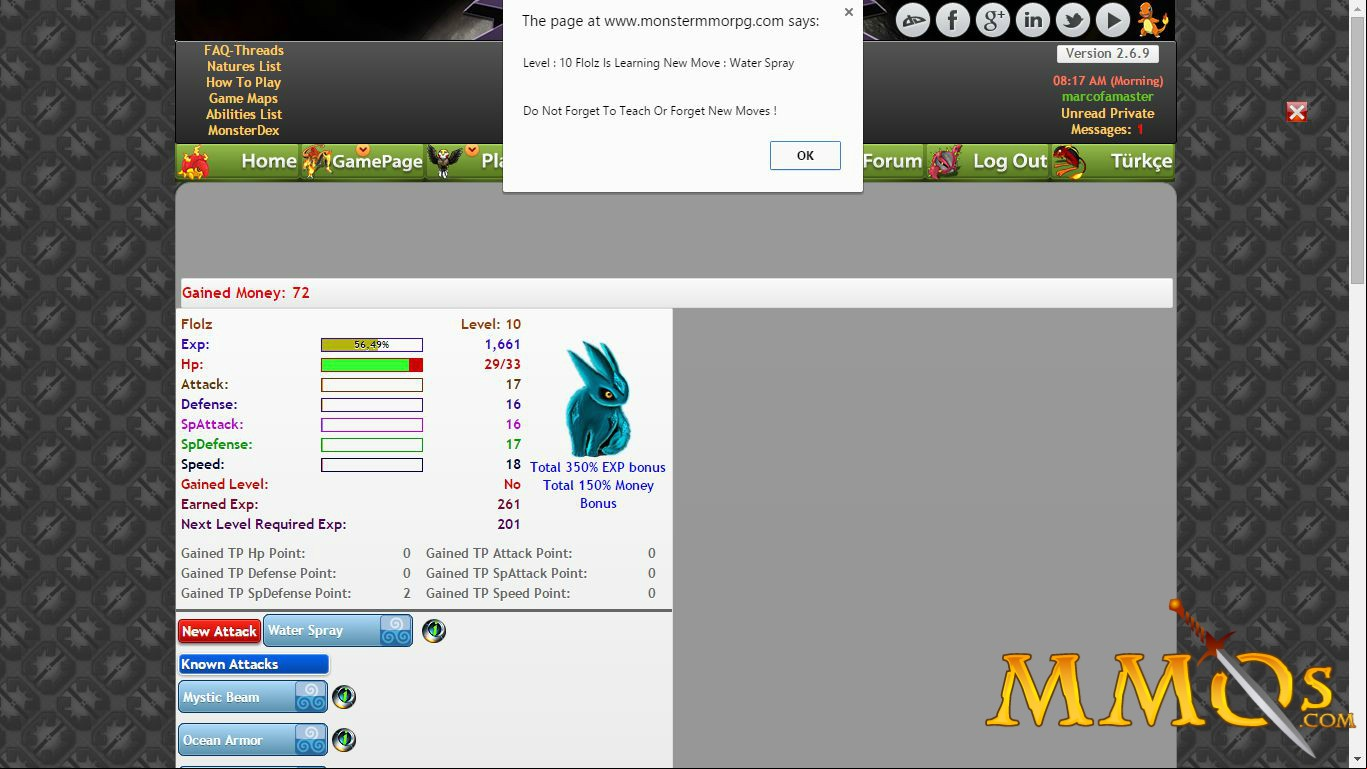Screen dimensions: 1367x769
Task: Open the GamePage menu label
Action: click(x=377, y=162)
